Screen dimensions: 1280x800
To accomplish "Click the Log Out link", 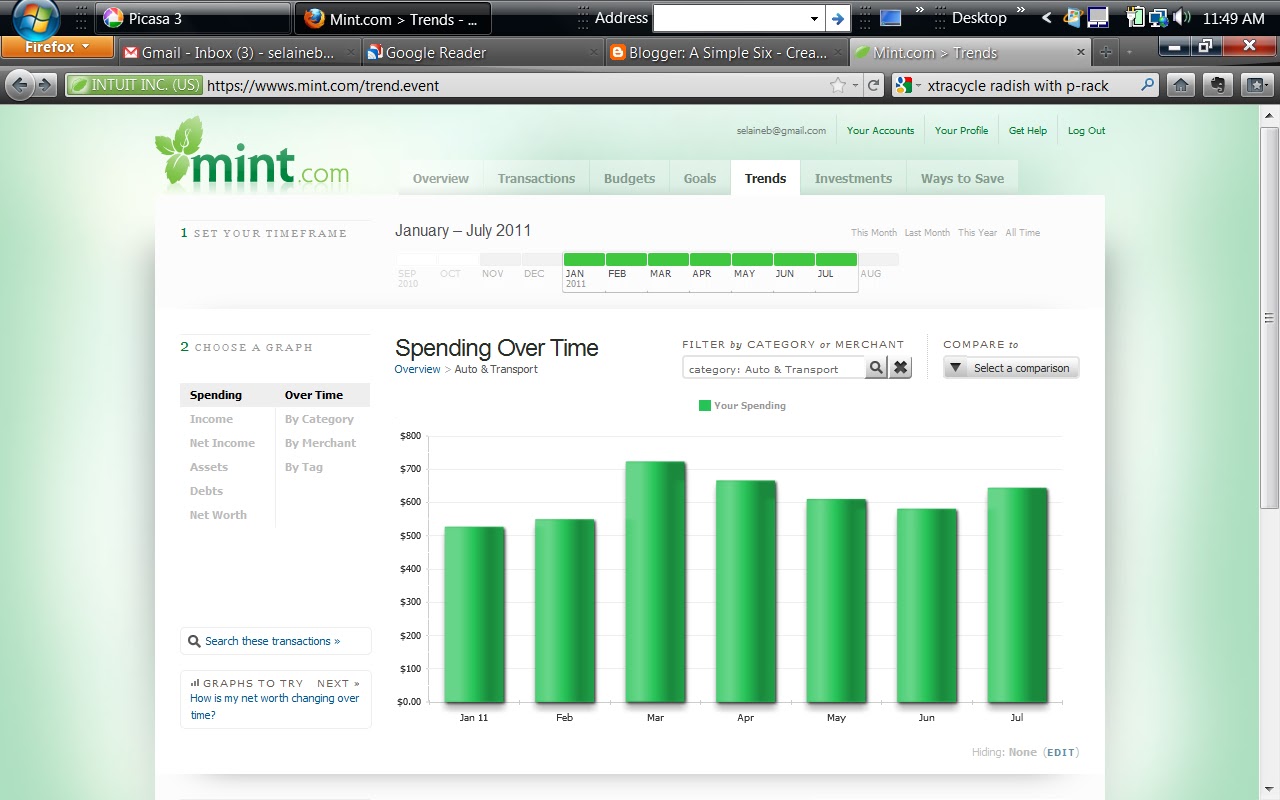I will click(1087, 131).
